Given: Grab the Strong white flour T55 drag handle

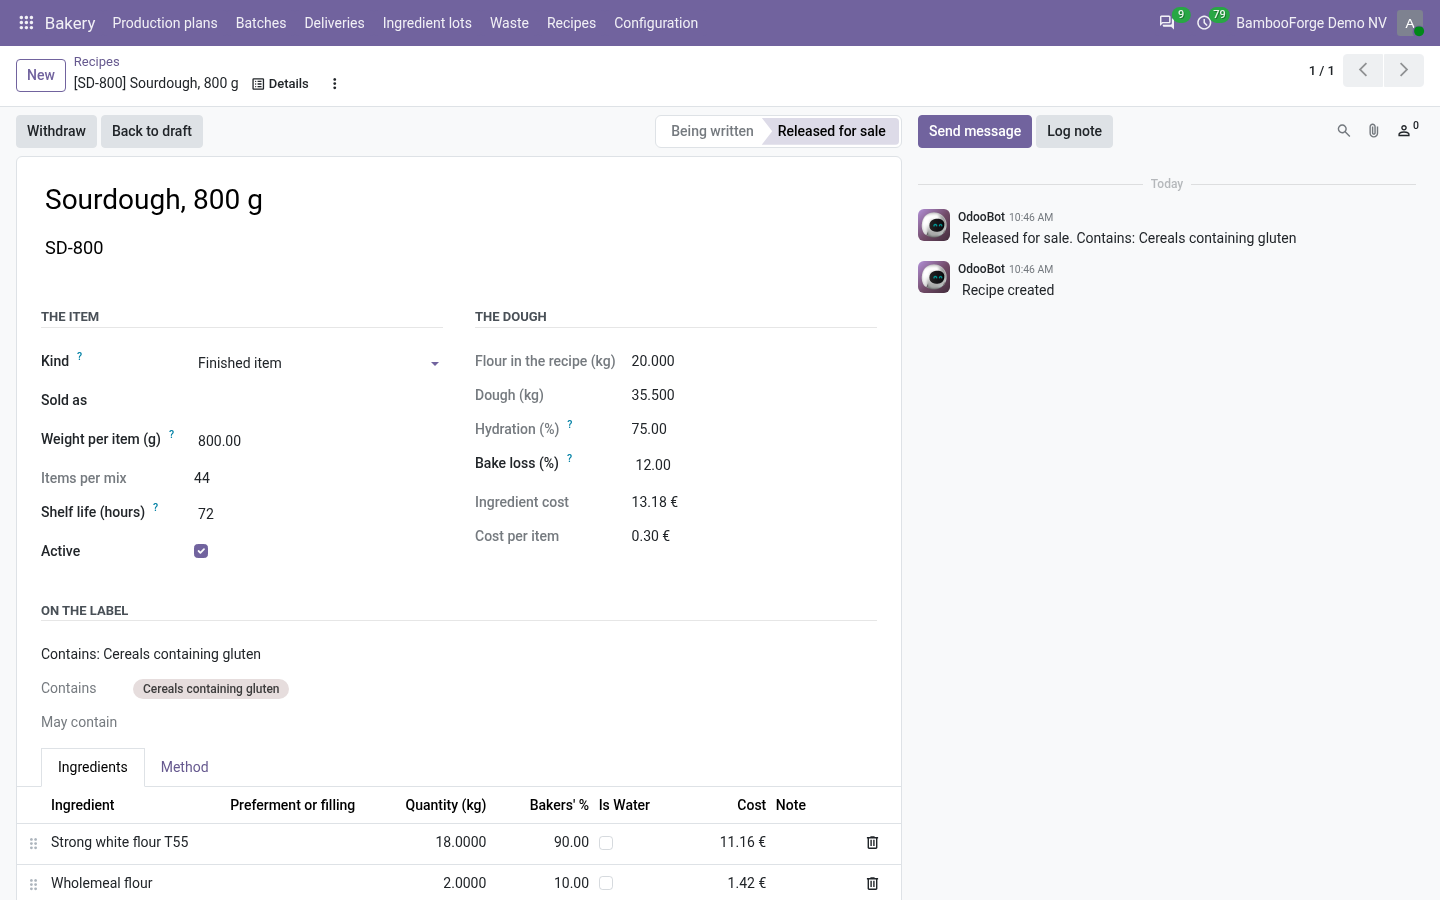Looking at the screenshot, I should [33, 844].
